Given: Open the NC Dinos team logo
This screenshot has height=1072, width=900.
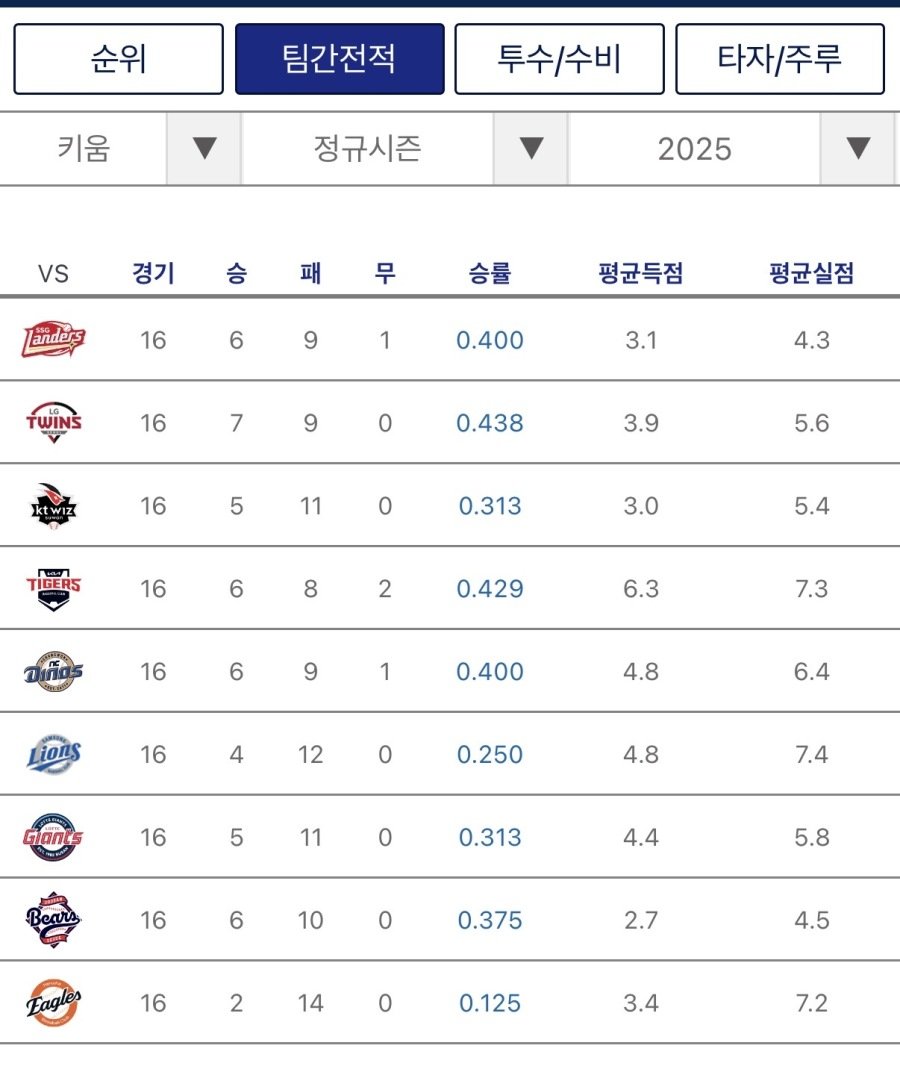Looking at the screenshot, I should [x=54, y=672].
